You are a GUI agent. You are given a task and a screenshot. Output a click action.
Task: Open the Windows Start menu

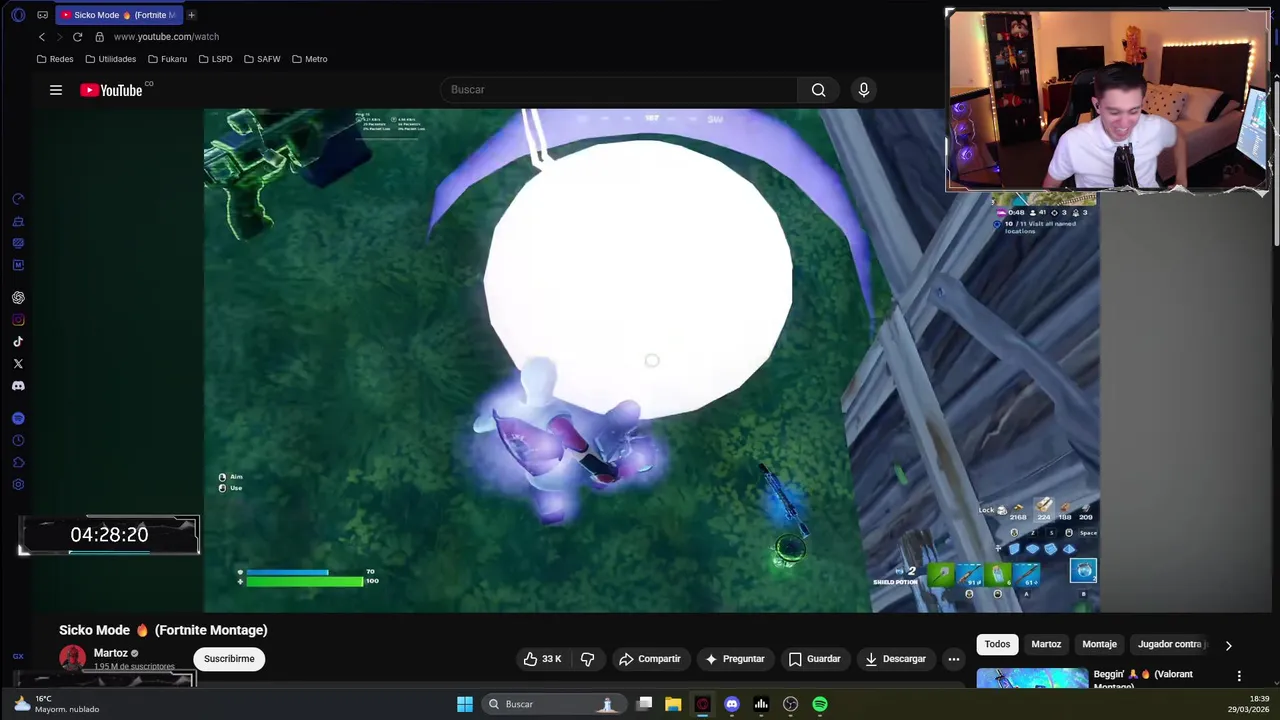(465, 704)
